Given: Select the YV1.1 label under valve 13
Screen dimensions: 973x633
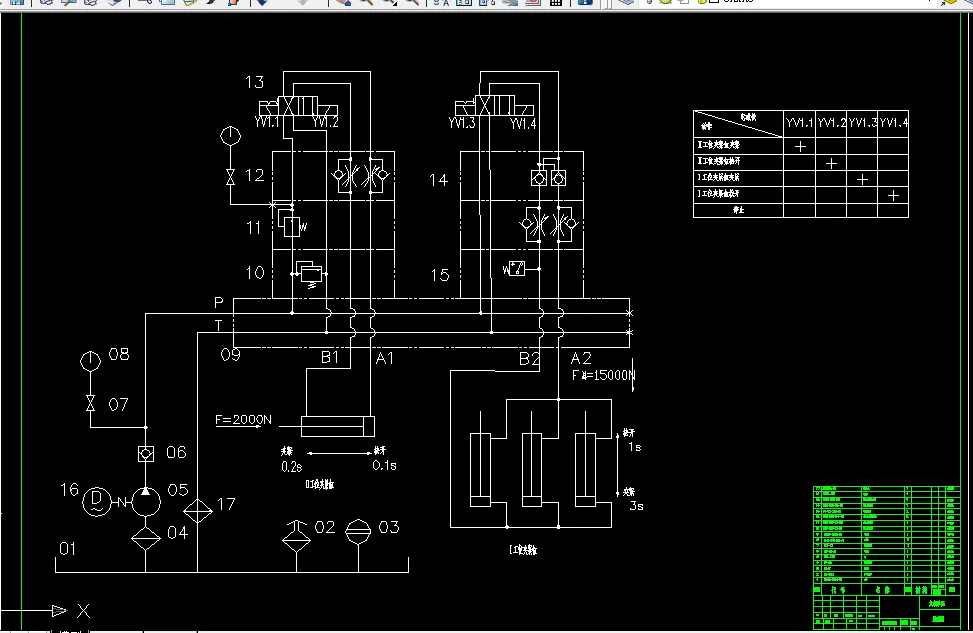Looking at the screenshot, I should [267, 122].
